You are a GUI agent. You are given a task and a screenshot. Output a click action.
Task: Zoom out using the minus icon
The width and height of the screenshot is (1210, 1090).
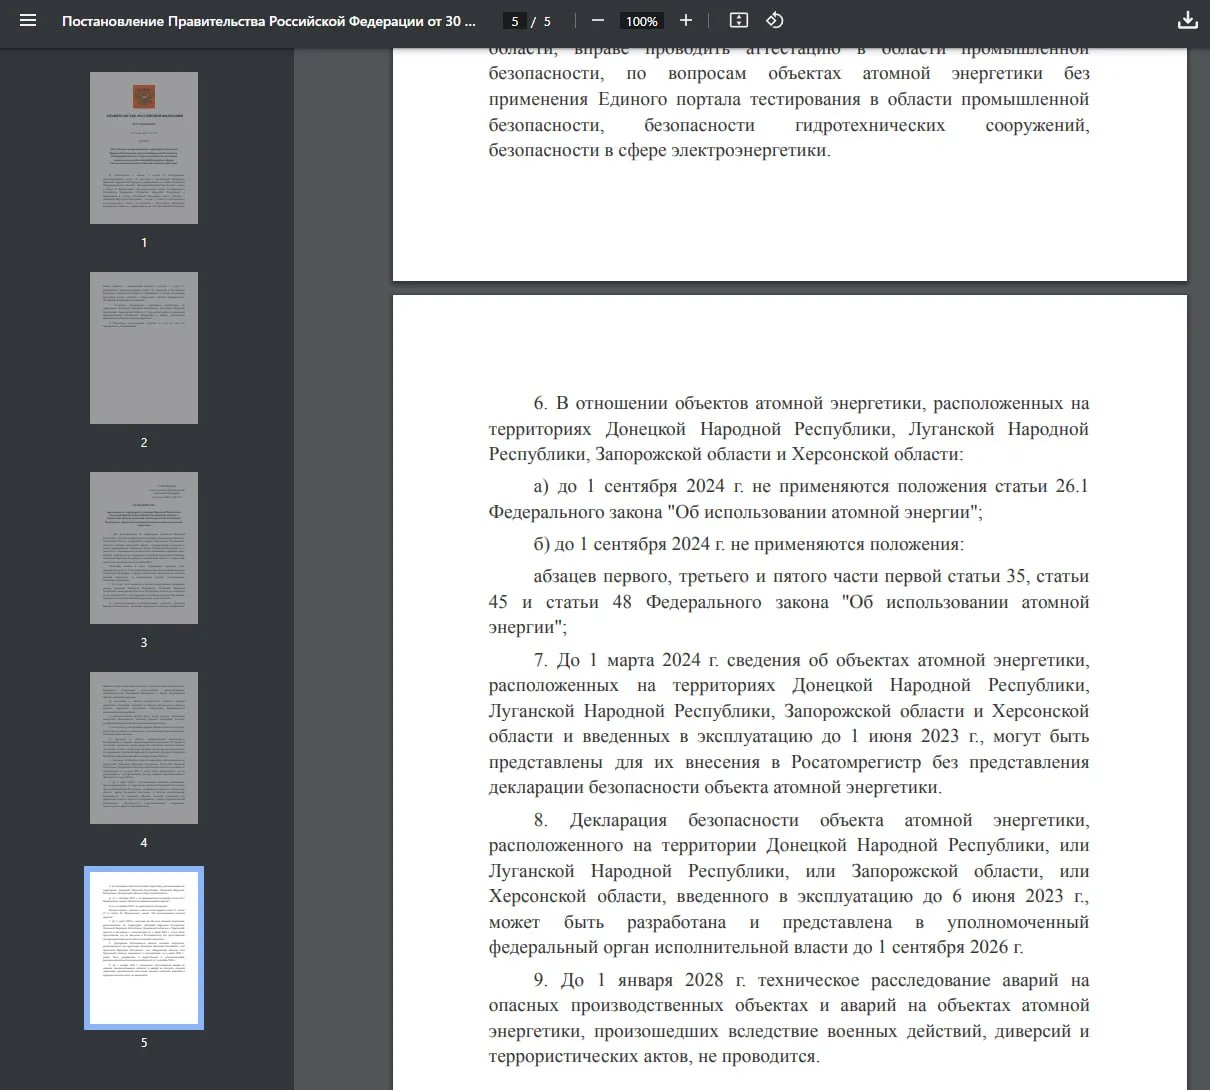click(597, 19)
